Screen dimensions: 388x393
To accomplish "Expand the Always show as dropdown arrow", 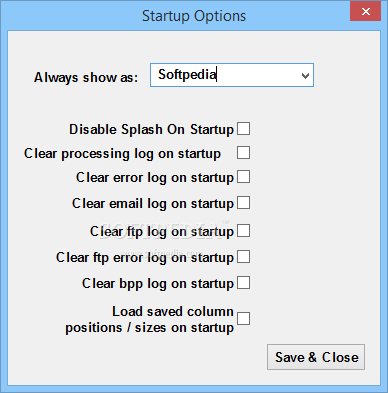I will click(x=305, y=76).
